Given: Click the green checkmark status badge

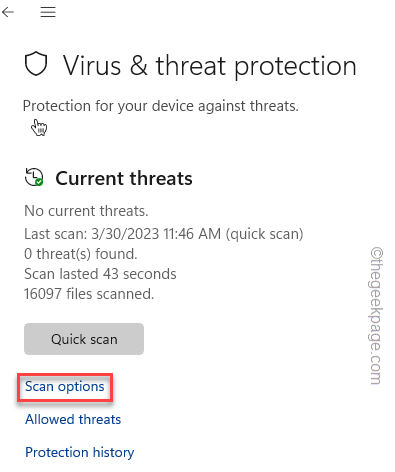Looking at the screenshot, I should [x=39, y=182].
